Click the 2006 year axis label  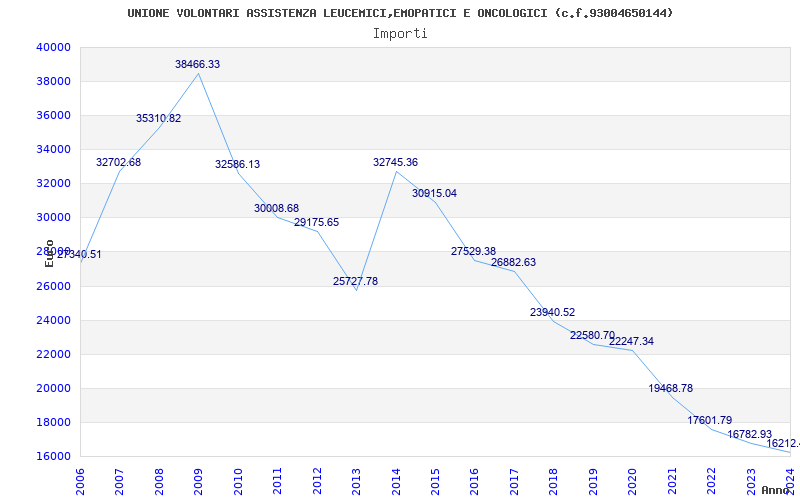pos(80,481)
